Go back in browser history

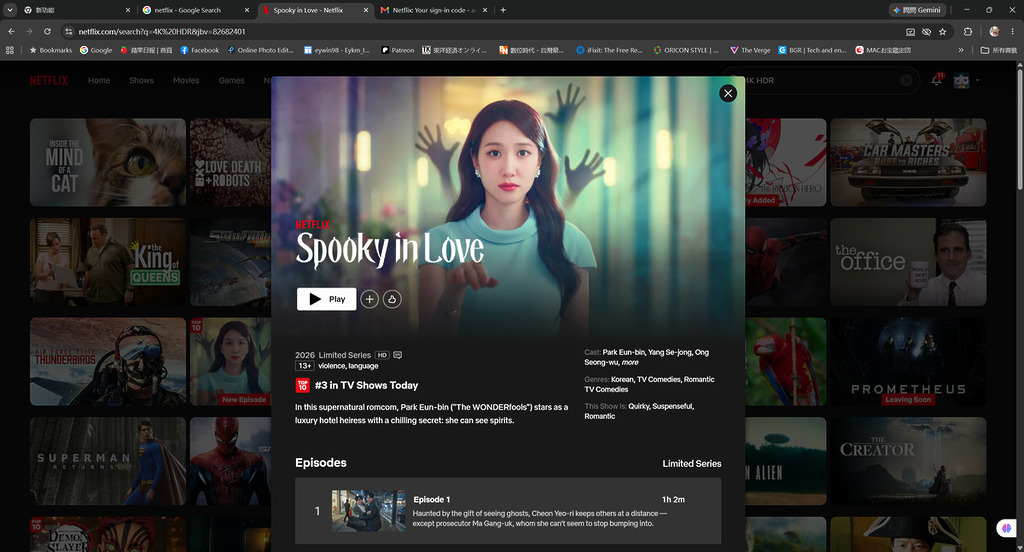tap(11, 31)
